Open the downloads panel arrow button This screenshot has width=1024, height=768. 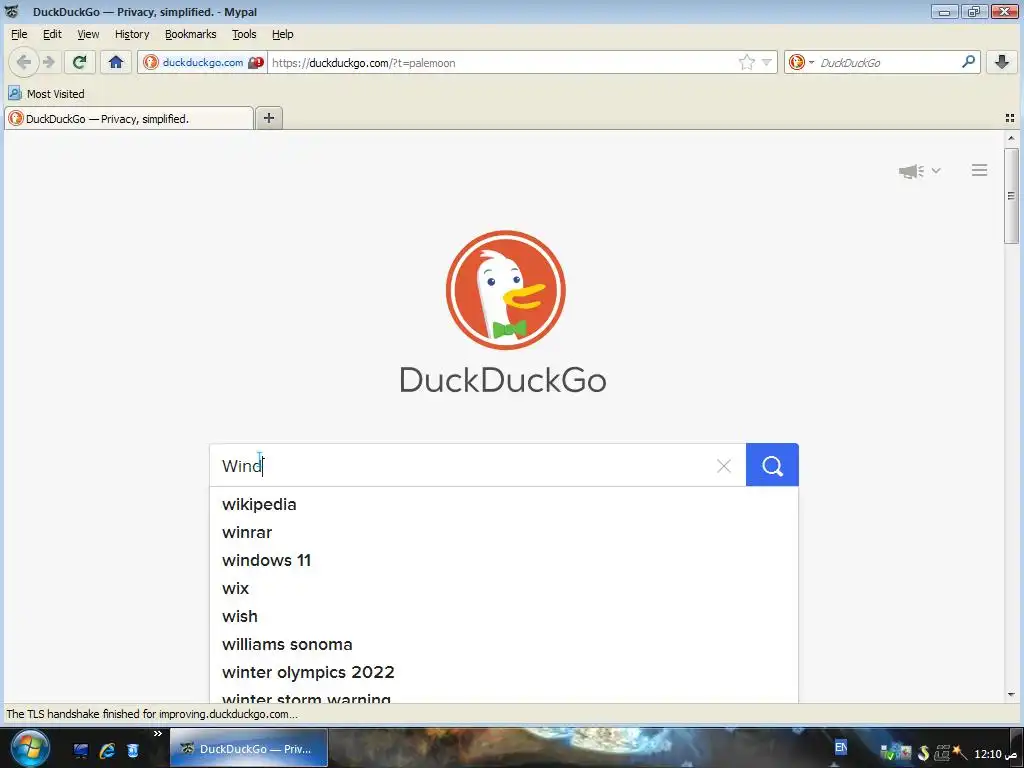[1002, 62]
